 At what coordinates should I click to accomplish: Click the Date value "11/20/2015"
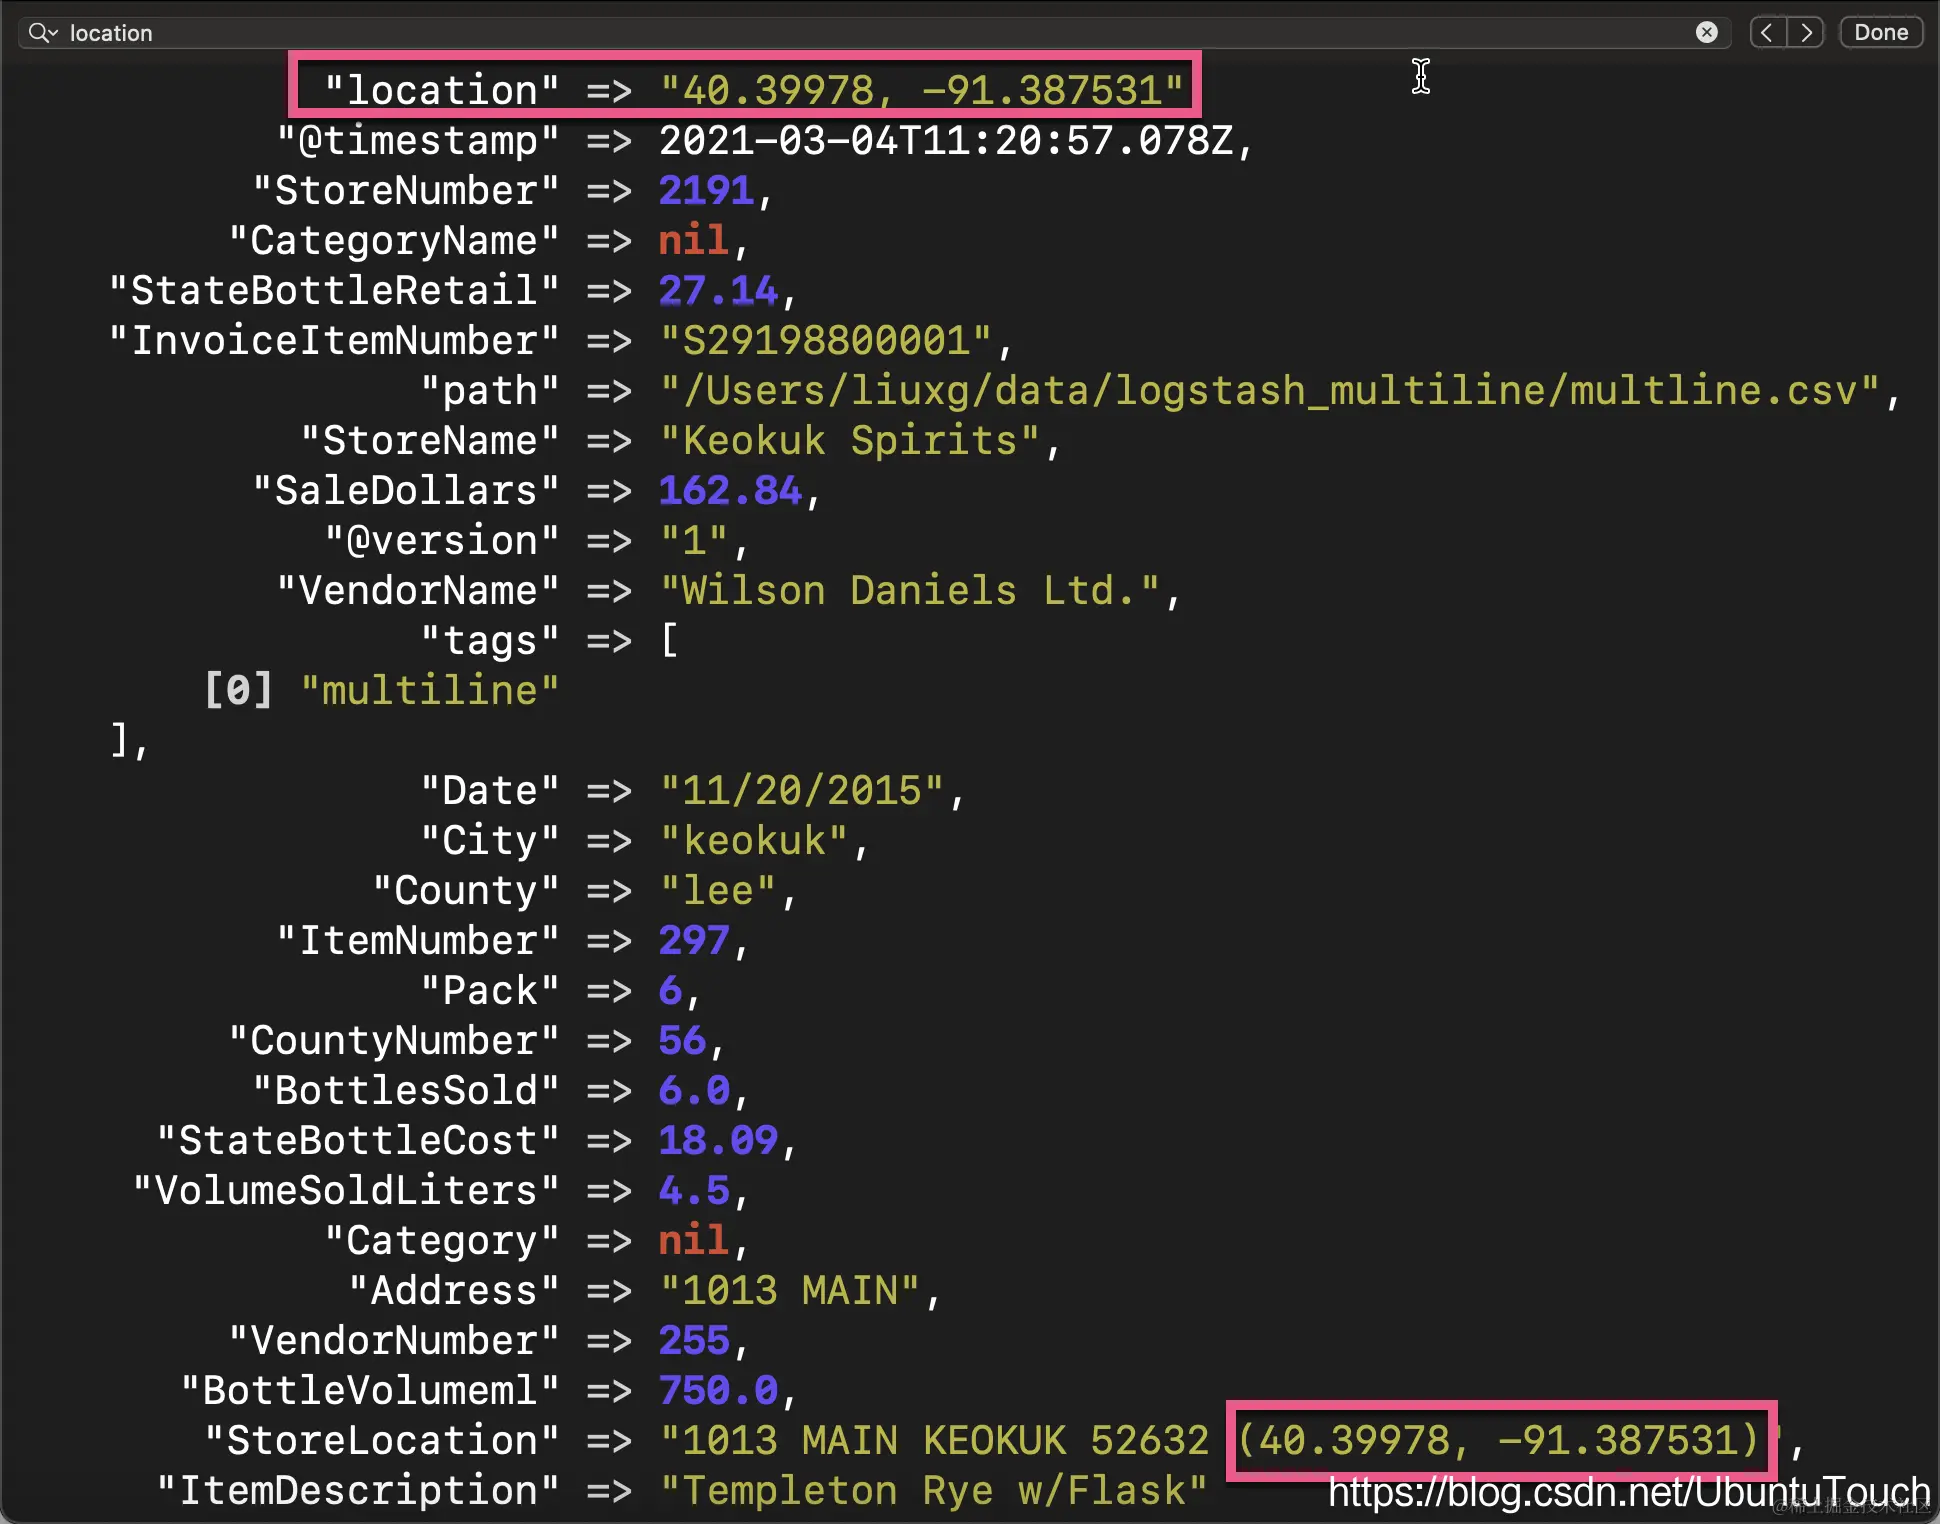pyautogui.click(x=802, y=791)
